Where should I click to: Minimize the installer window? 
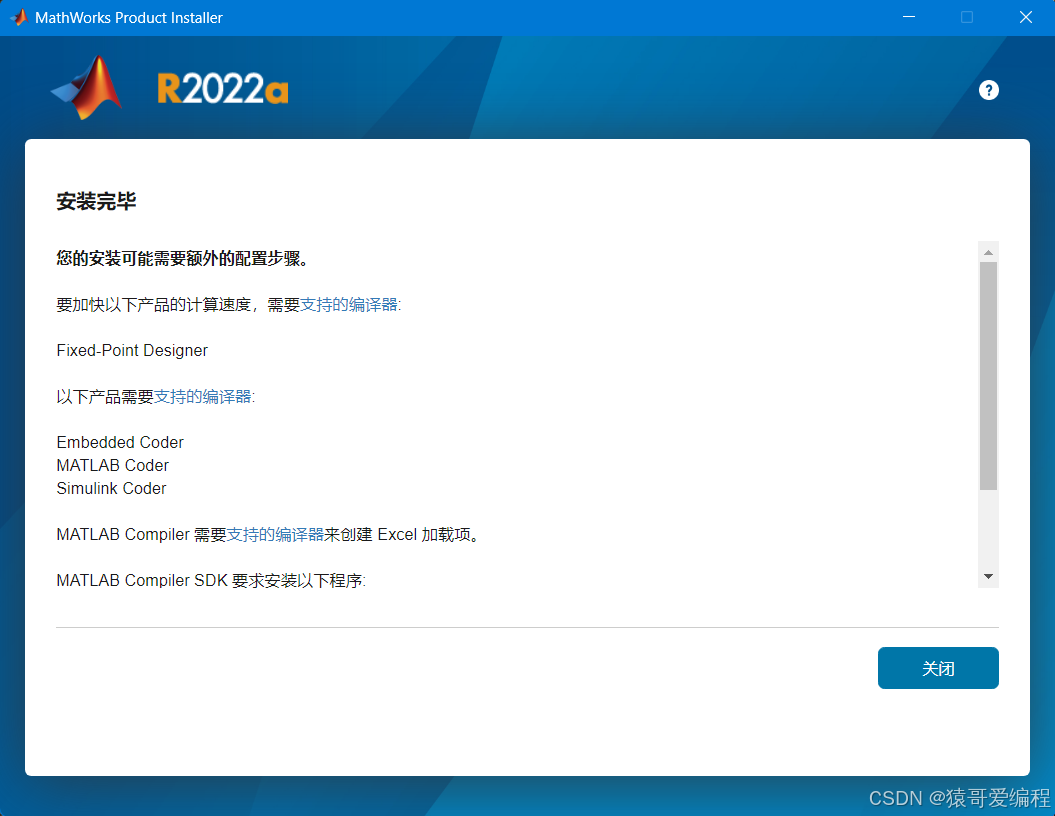[x=909, y=17]
